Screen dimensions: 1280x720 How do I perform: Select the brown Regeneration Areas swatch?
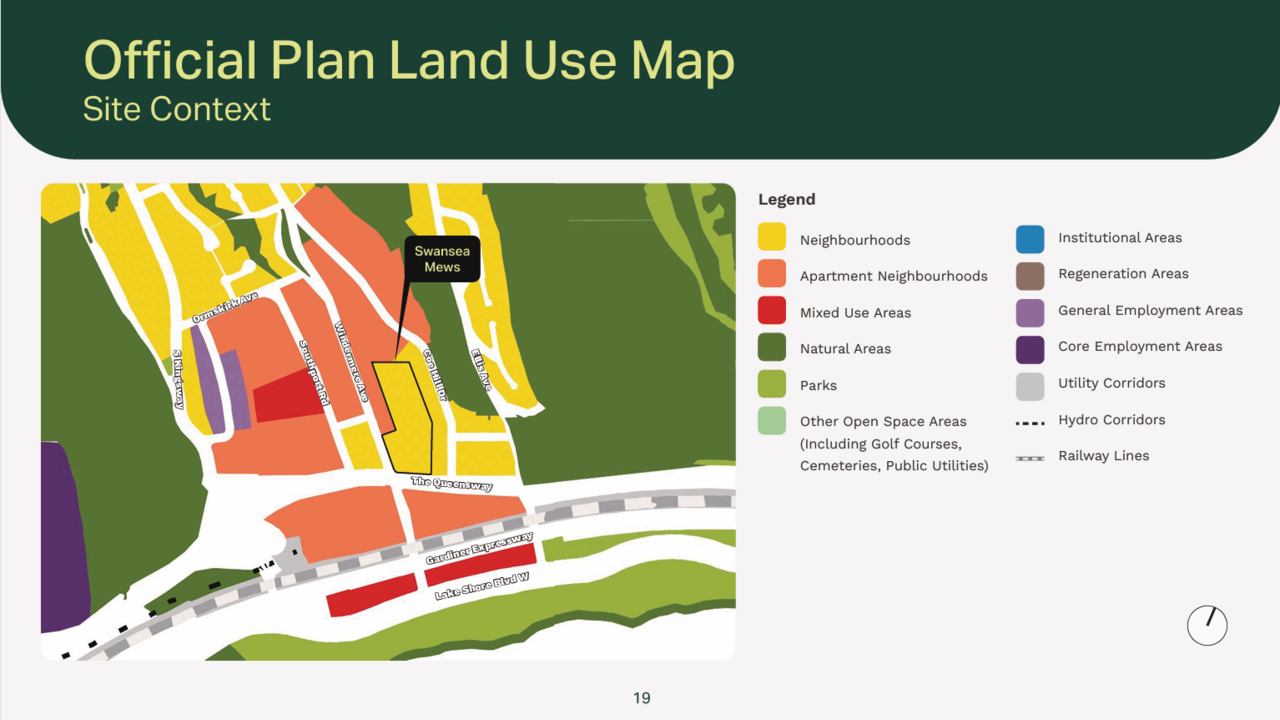1030,275
